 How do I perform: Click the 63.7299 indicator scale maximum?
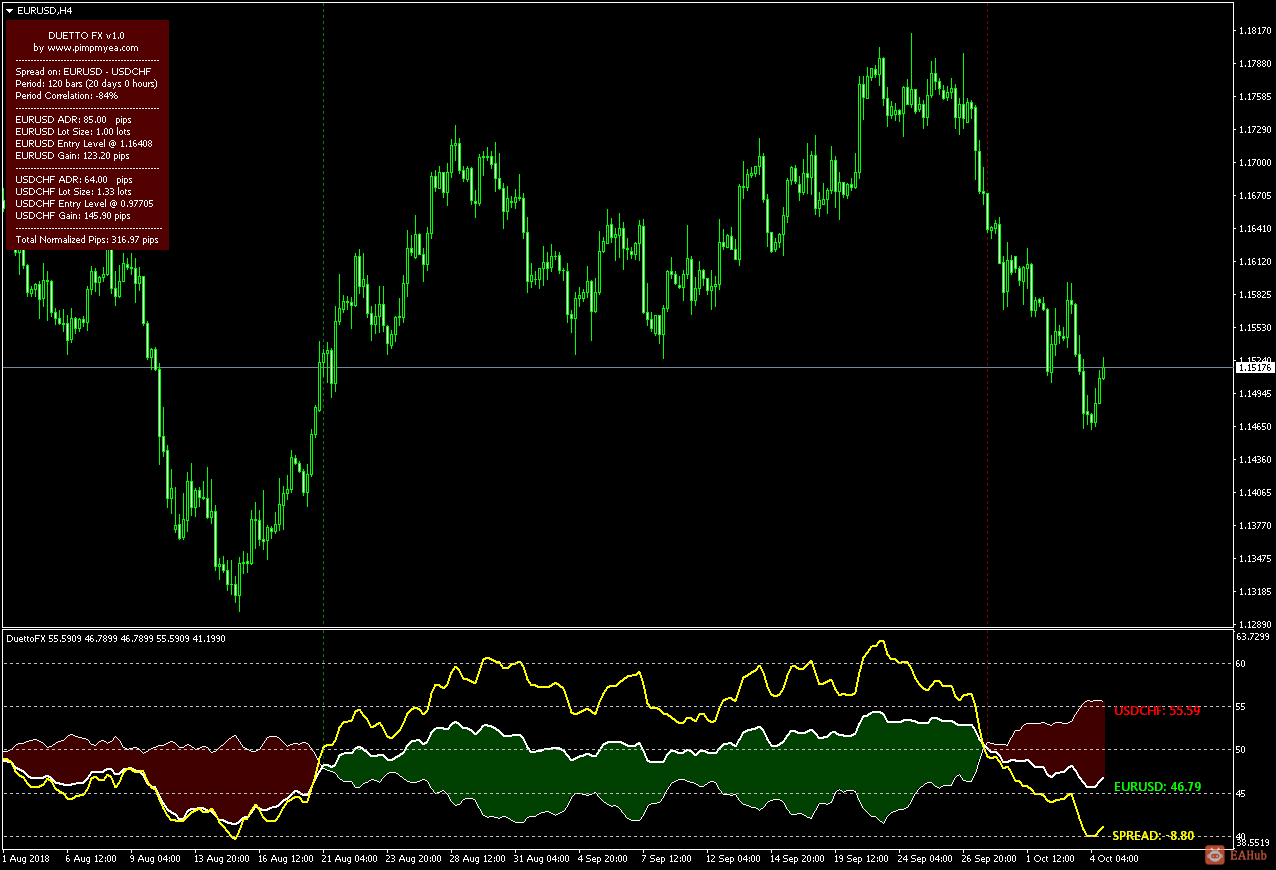point(1254,636)
